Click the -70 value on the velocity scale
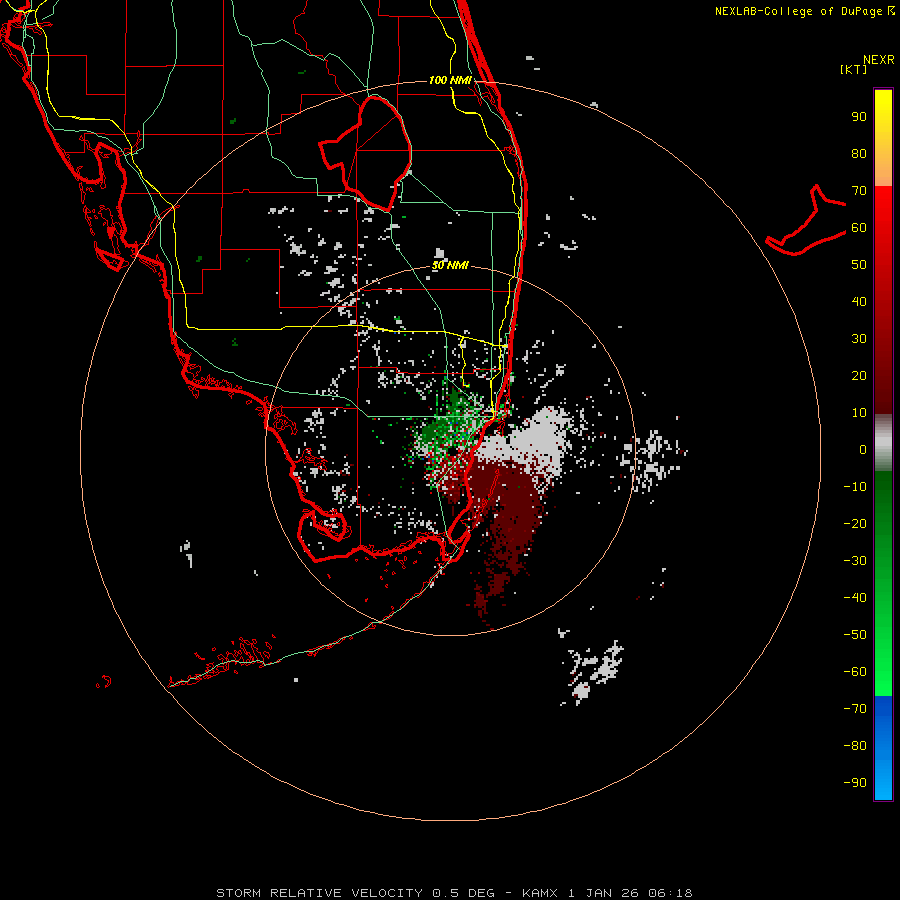Image resolution: width=900 pixels, height=900 pixels. tap(855, 708)
